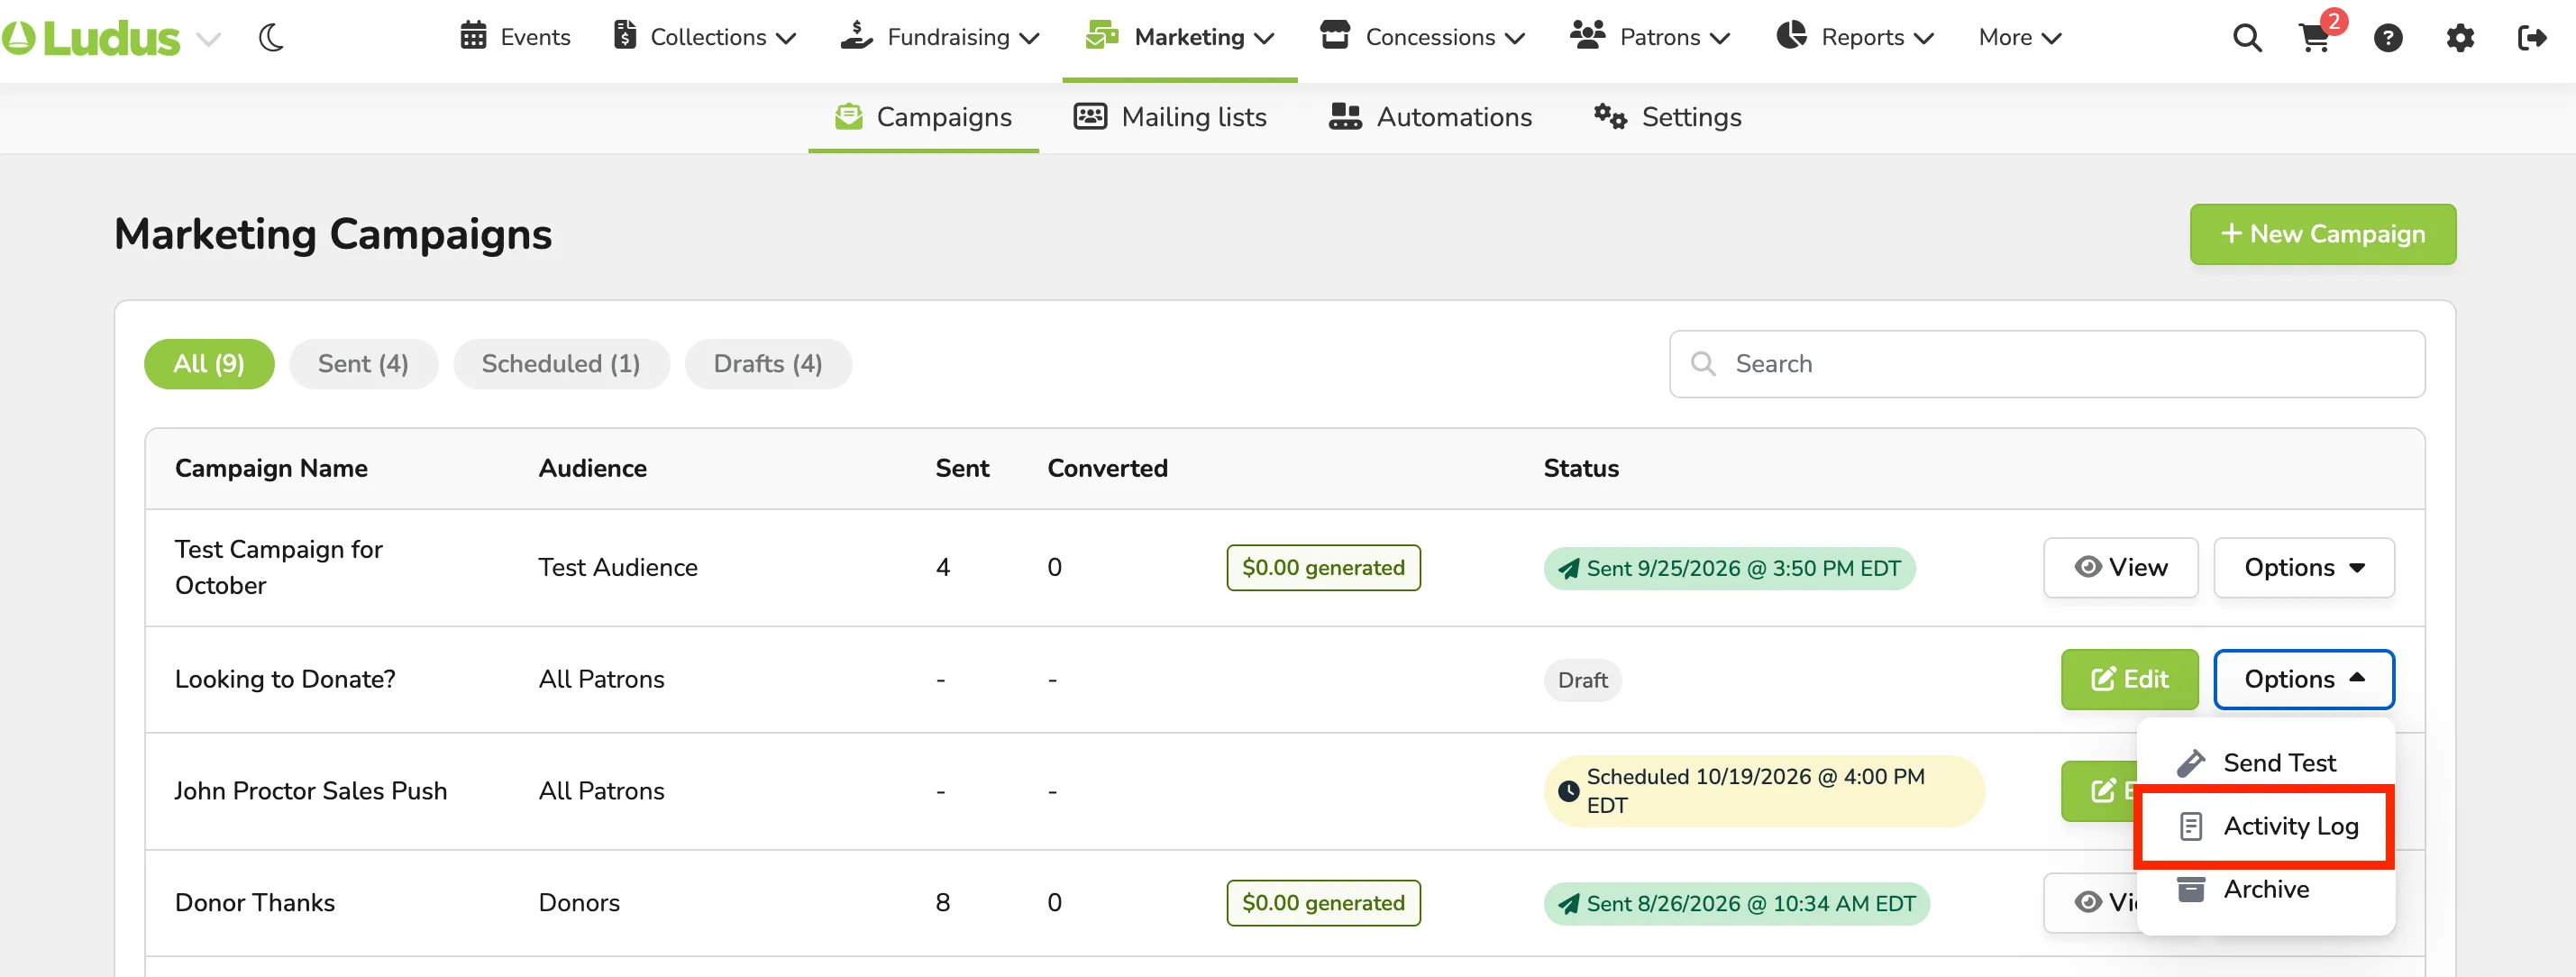Filter campaigns by Scheduled (1)
This screenshot has width=2576, height=977.
(x=561, y=364)
